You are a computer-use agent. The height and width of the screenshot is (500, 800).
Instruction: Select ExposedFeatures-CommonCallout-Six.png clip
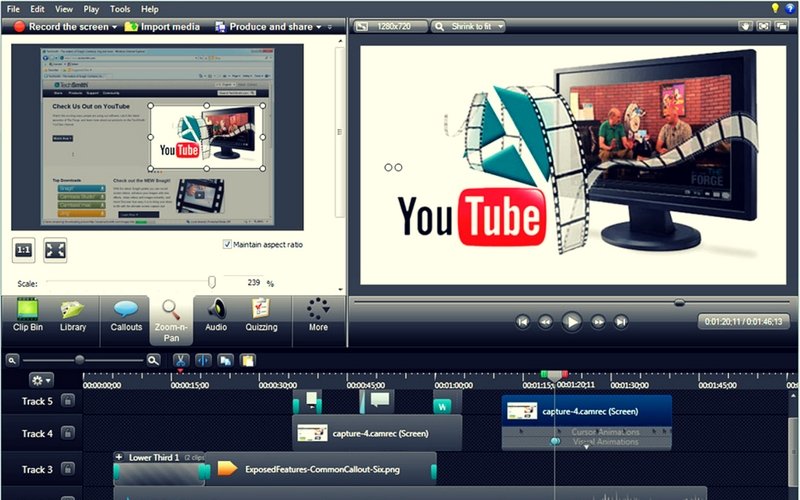point(321,469)
